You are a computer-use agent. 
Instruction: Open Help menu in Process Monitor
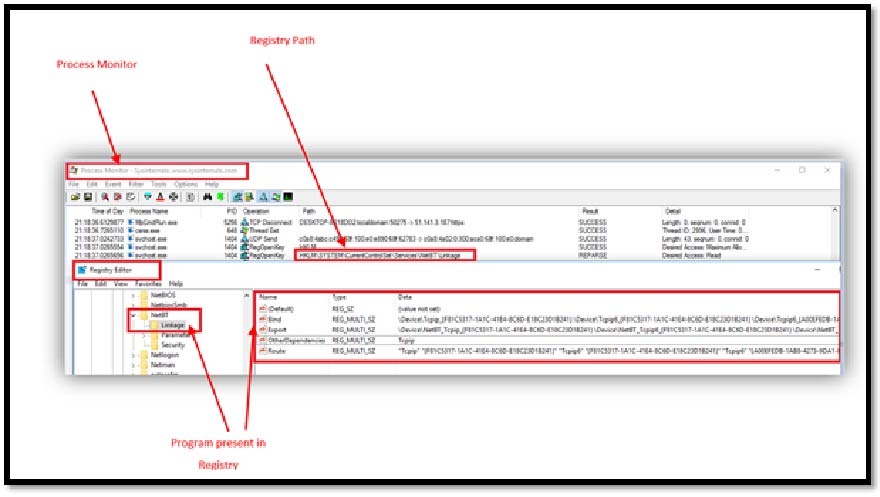point(212,184)
